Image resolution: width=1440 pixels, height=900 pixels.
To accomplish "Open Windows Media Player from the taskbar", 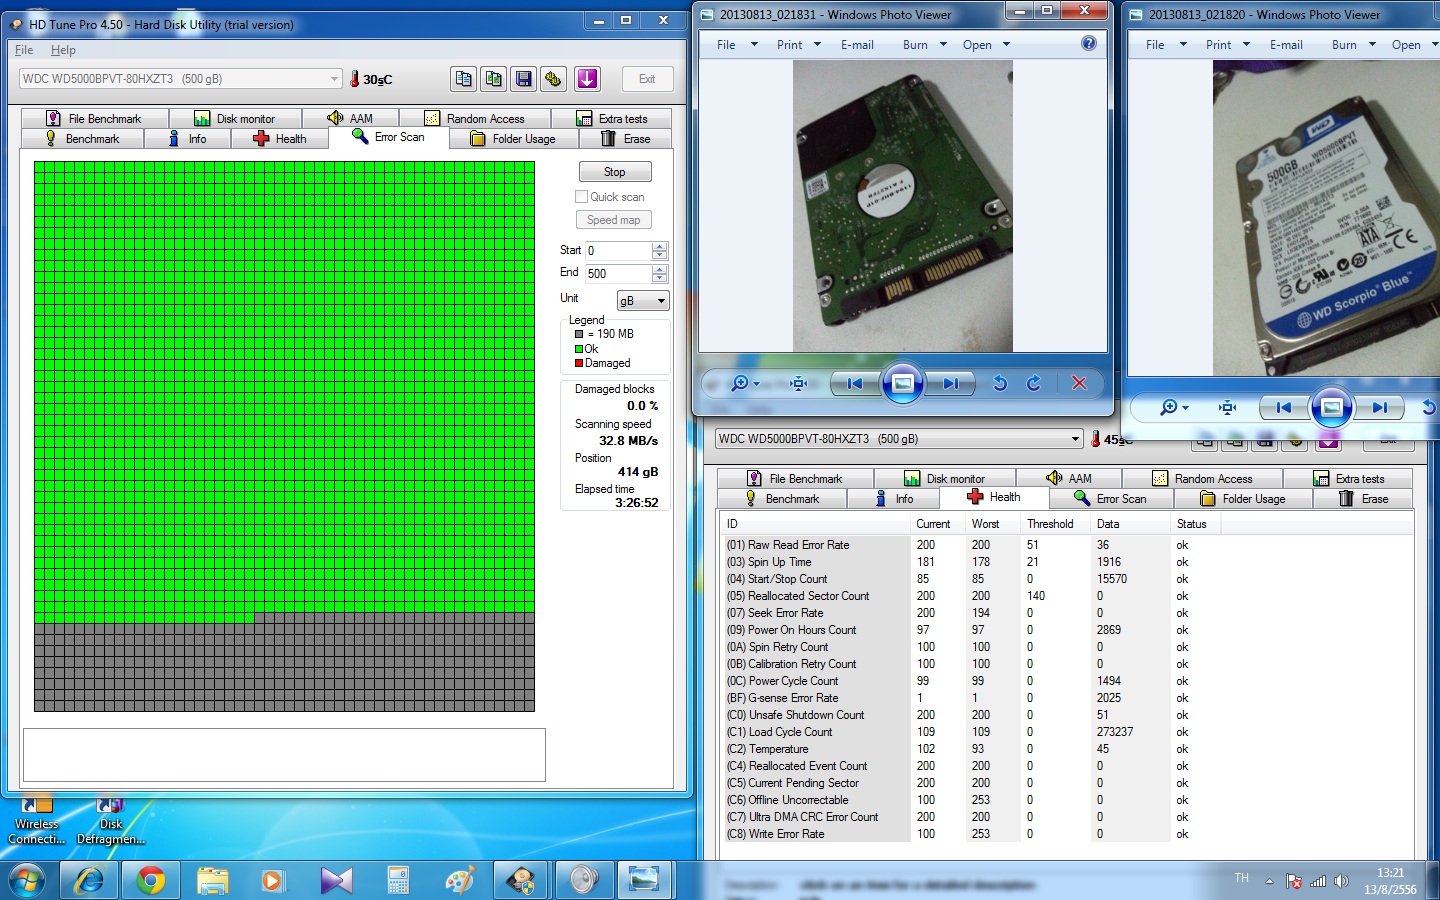I will 271,880.
